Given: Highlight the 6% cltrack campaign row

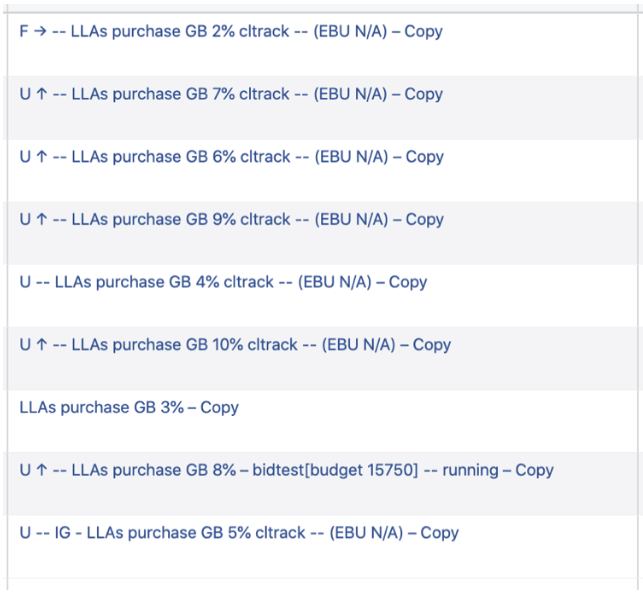Looking at the screenshot, I should [231, 157].
